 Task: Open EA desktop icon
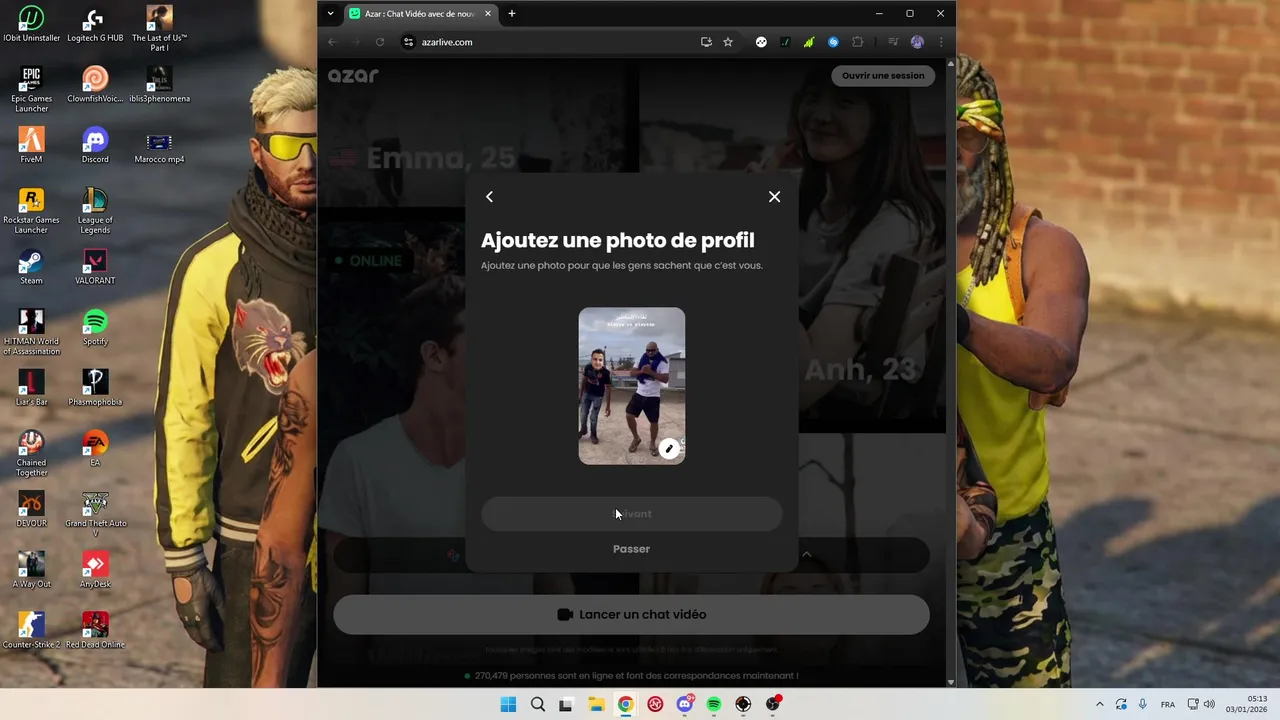coord(95,449)
